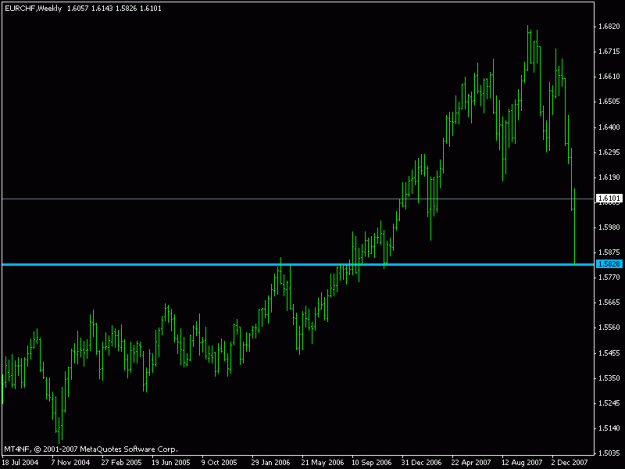Click the 1.5245 price scale value

(609, 403)
